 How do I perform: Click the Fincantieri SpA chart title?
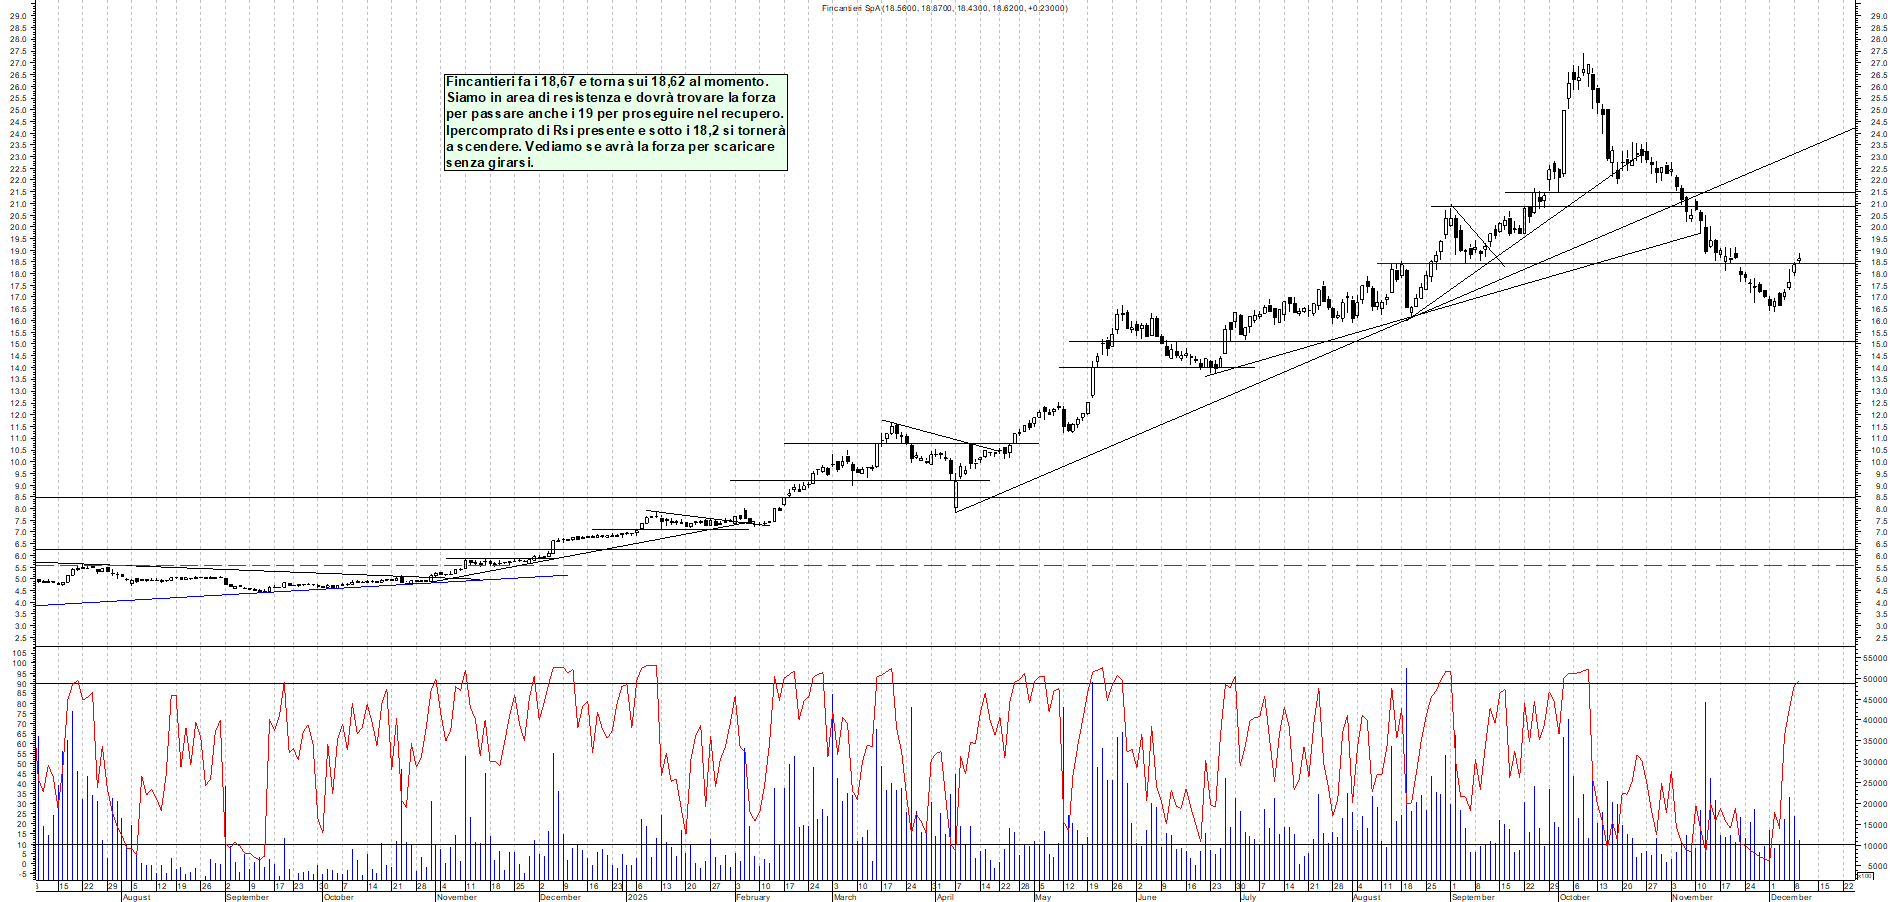[x=943, y=8]
